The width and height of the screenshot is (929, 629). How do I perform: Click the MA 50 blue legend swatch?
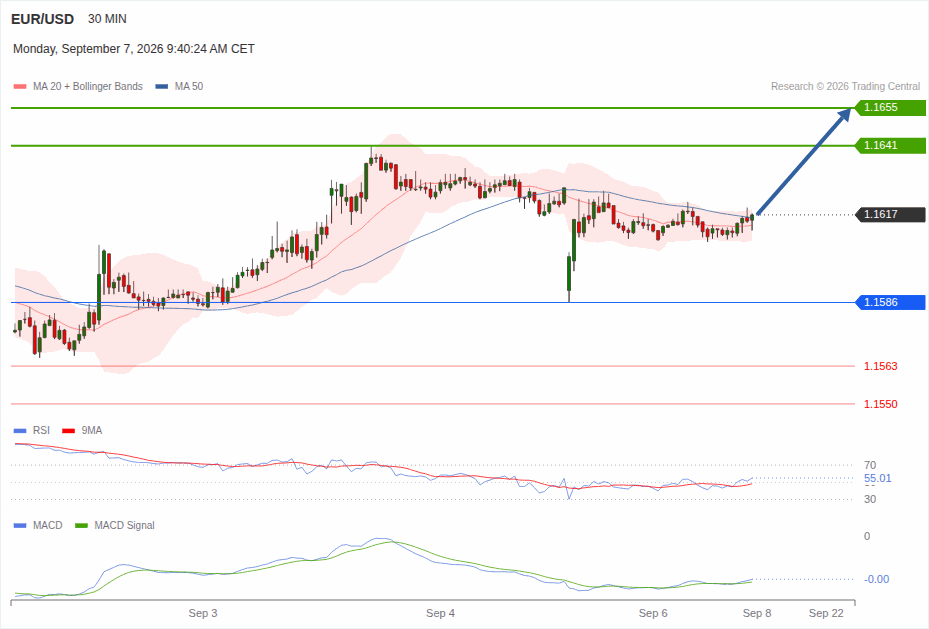[162, 86]
